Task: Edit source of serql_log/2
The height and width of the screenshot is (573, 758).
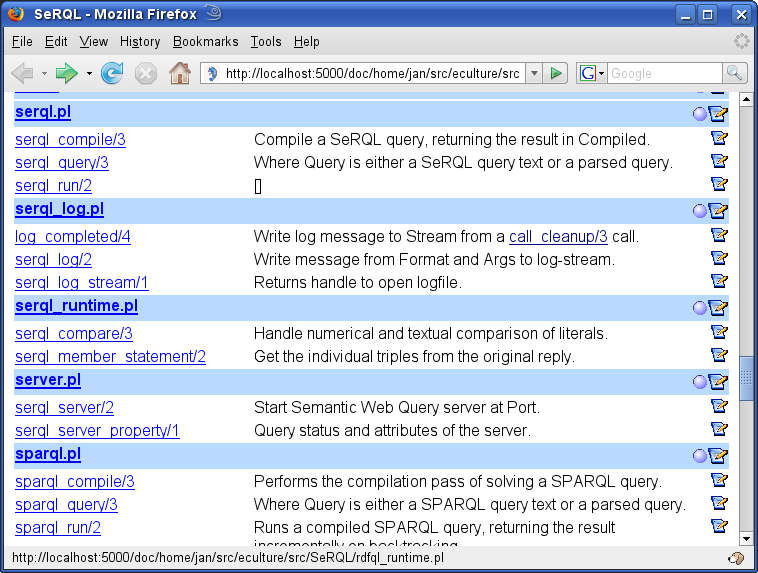Action: pyautogui.click(x=719, y=258)
